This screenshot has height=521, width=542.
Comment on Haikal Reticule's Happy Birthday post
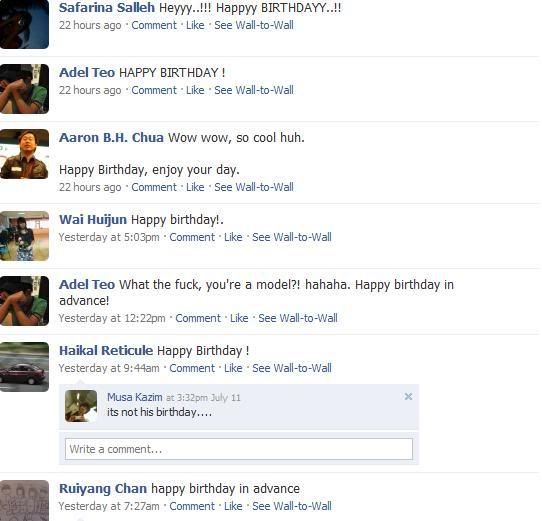pos(192,368)
